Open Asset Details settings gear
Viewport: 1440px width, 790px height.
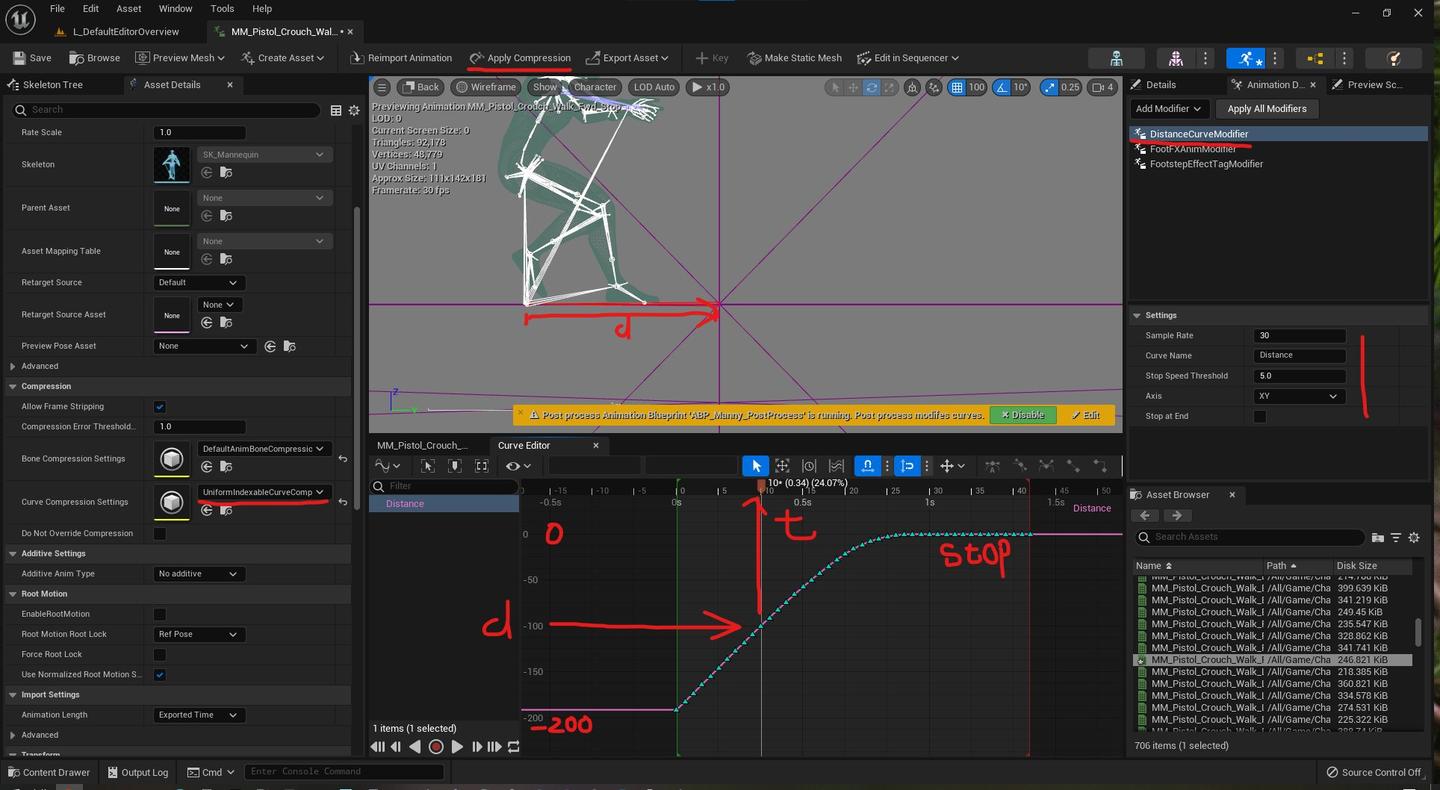[x=353, y=110]
